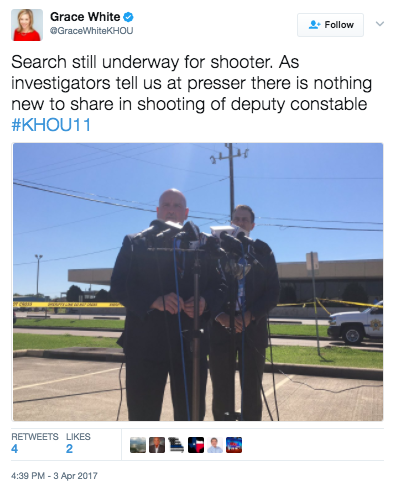Click the blue verified badge

[128, 17]
